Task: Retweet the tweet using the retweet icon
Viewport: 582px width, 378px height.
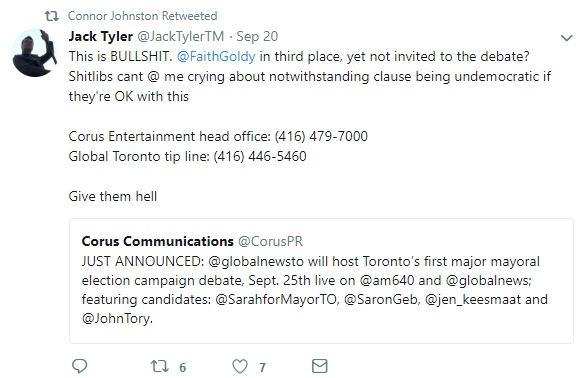Action: 160,366
